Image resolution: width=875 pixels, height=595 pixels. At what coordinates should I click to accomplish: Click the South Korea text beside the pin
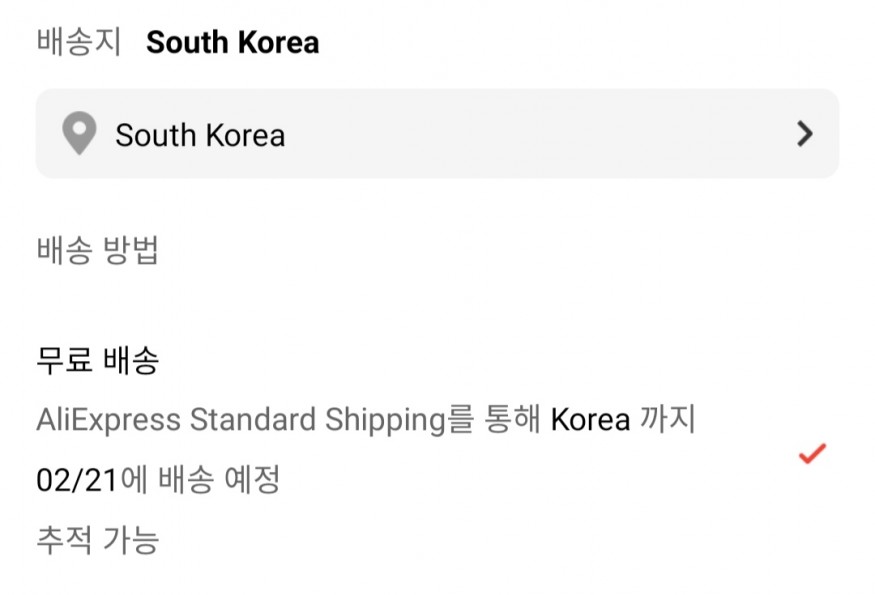click(x=200, y=135)
